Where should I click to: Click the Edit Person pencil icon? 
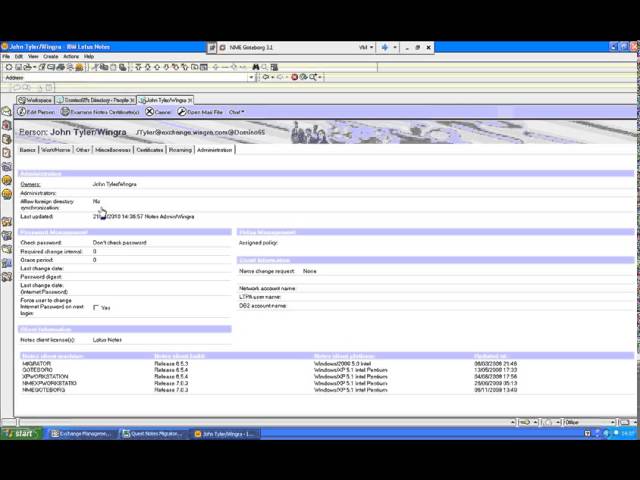coord(21,111)
